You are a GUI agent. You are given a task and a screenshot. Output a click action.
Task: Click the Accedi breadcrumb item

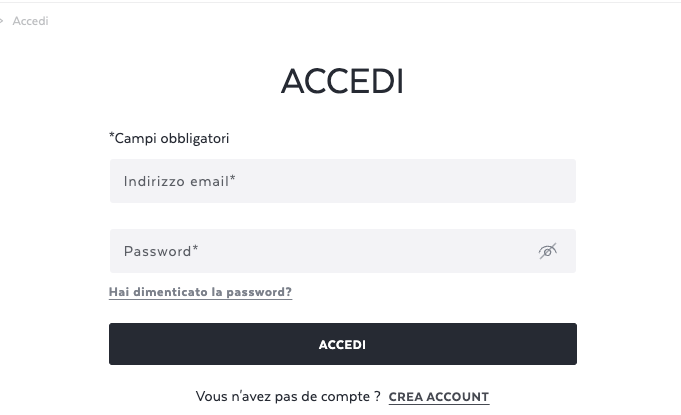(x=30, y=21)
